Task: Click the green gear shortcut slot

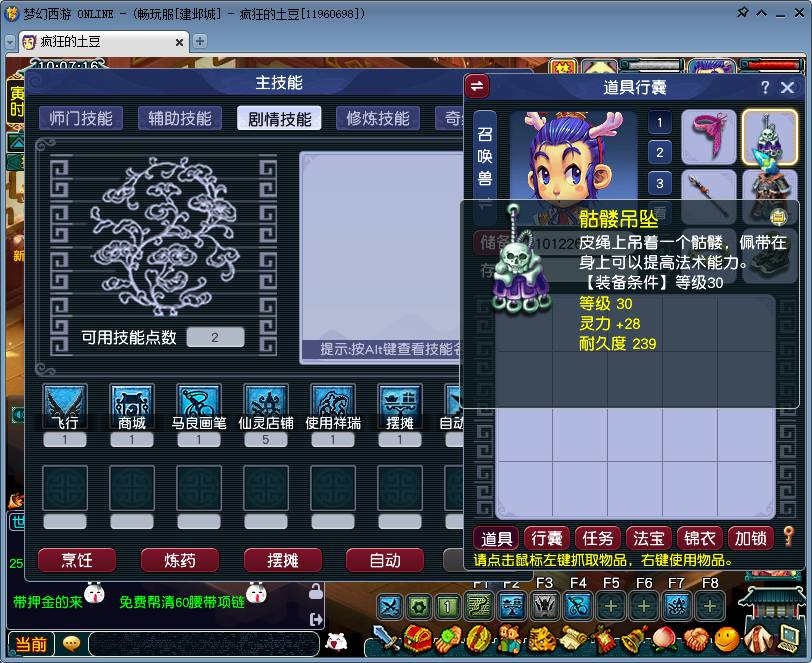Action: 419,606
